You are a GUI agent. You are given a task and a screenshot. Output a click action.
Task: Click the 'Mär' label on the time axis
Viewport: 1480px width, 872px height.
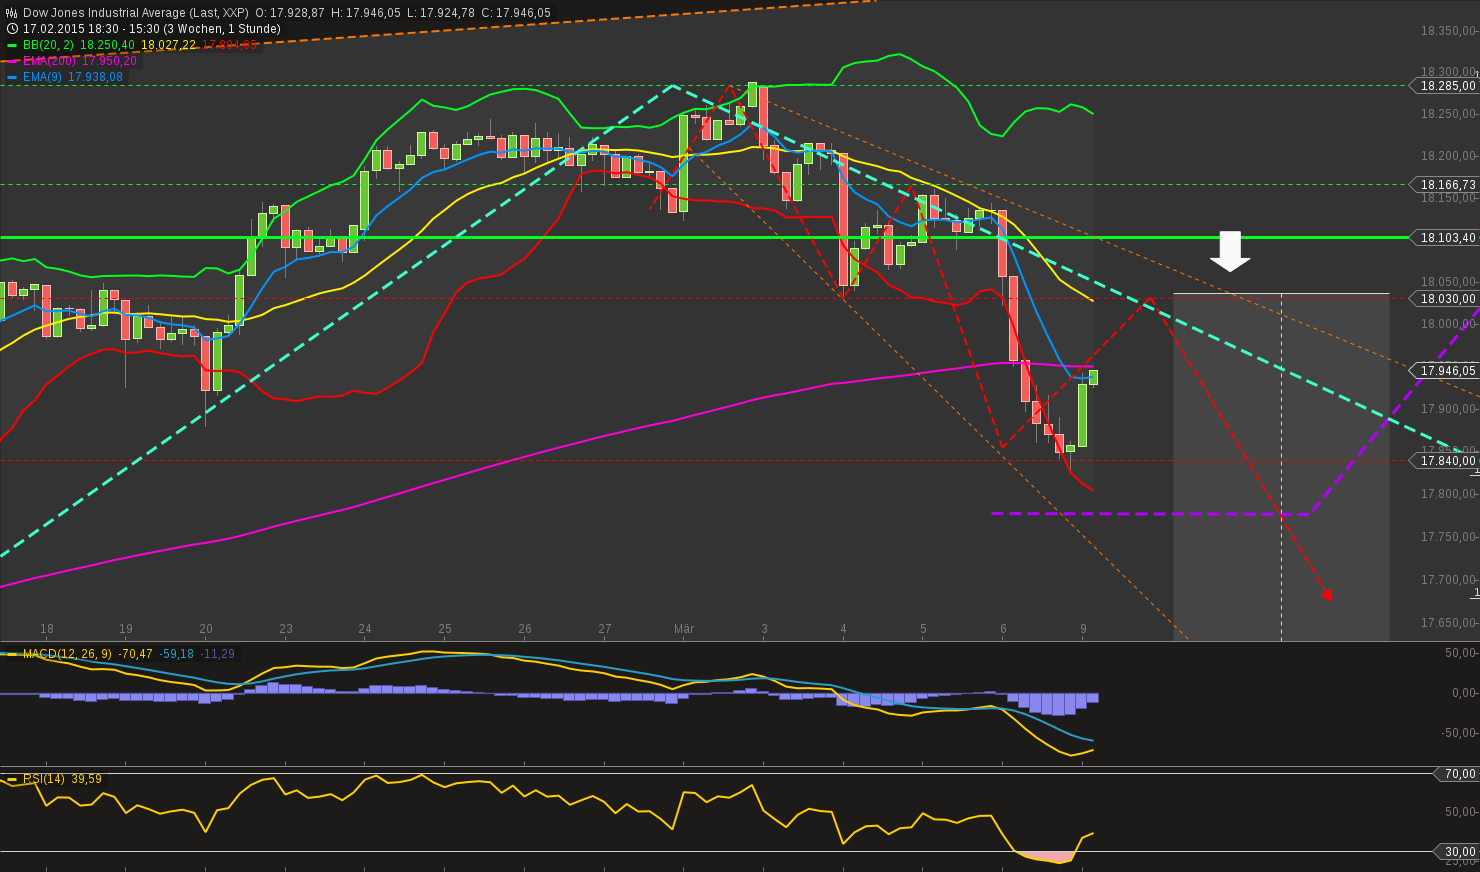coord(685,630)
